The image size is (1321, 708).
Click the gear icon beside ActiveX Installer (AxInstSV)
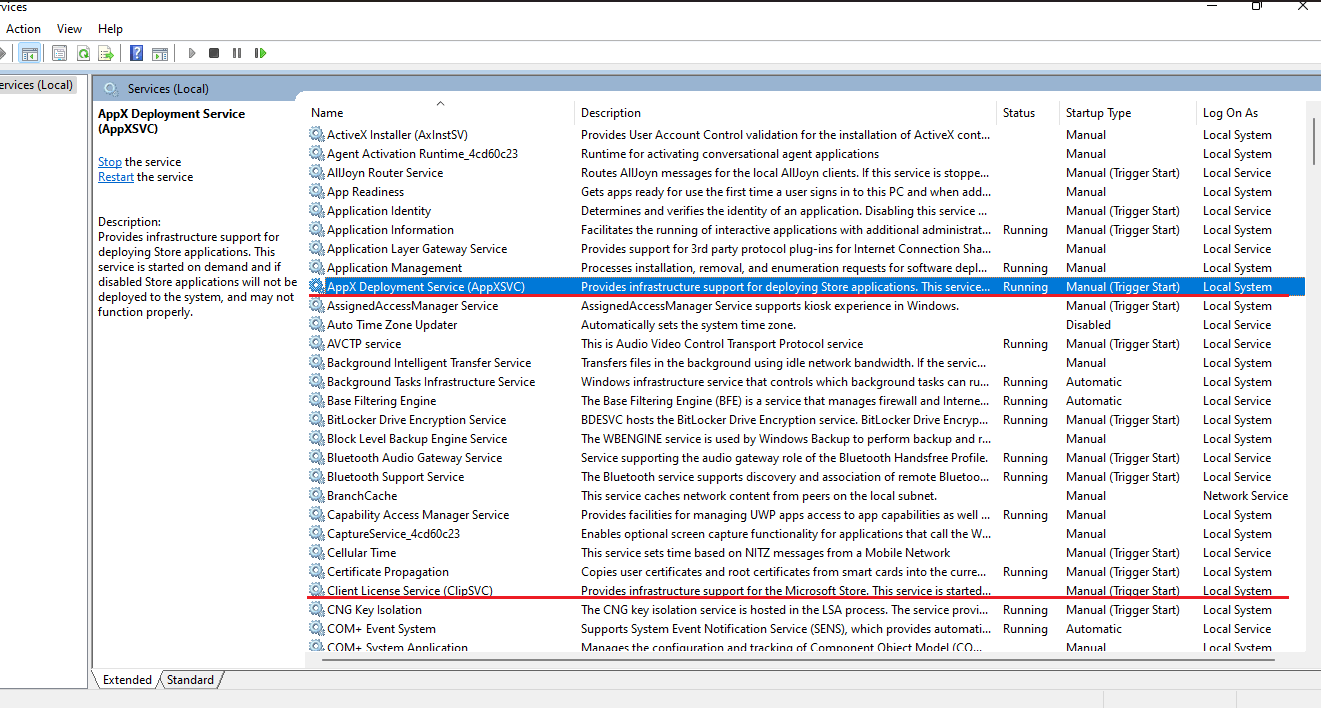tap(317, 135)
